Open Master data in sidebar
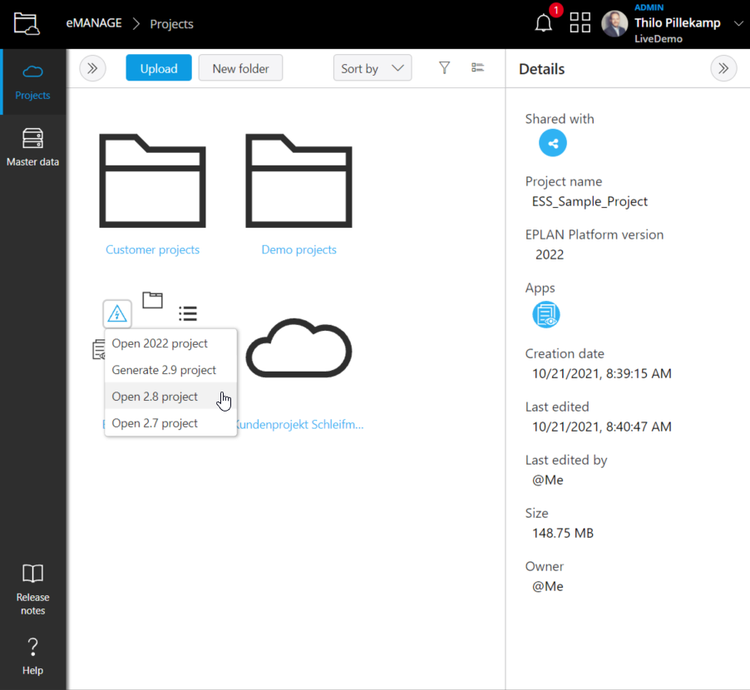The height and width of the screenshot is (690, 750). [x=33, y=147]
